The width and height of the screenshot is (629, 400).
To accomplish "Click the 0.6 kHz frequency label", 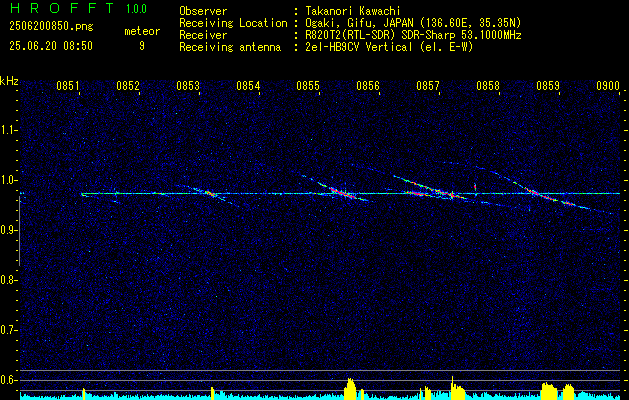I will pyautogui.click(x=8, y=380).
